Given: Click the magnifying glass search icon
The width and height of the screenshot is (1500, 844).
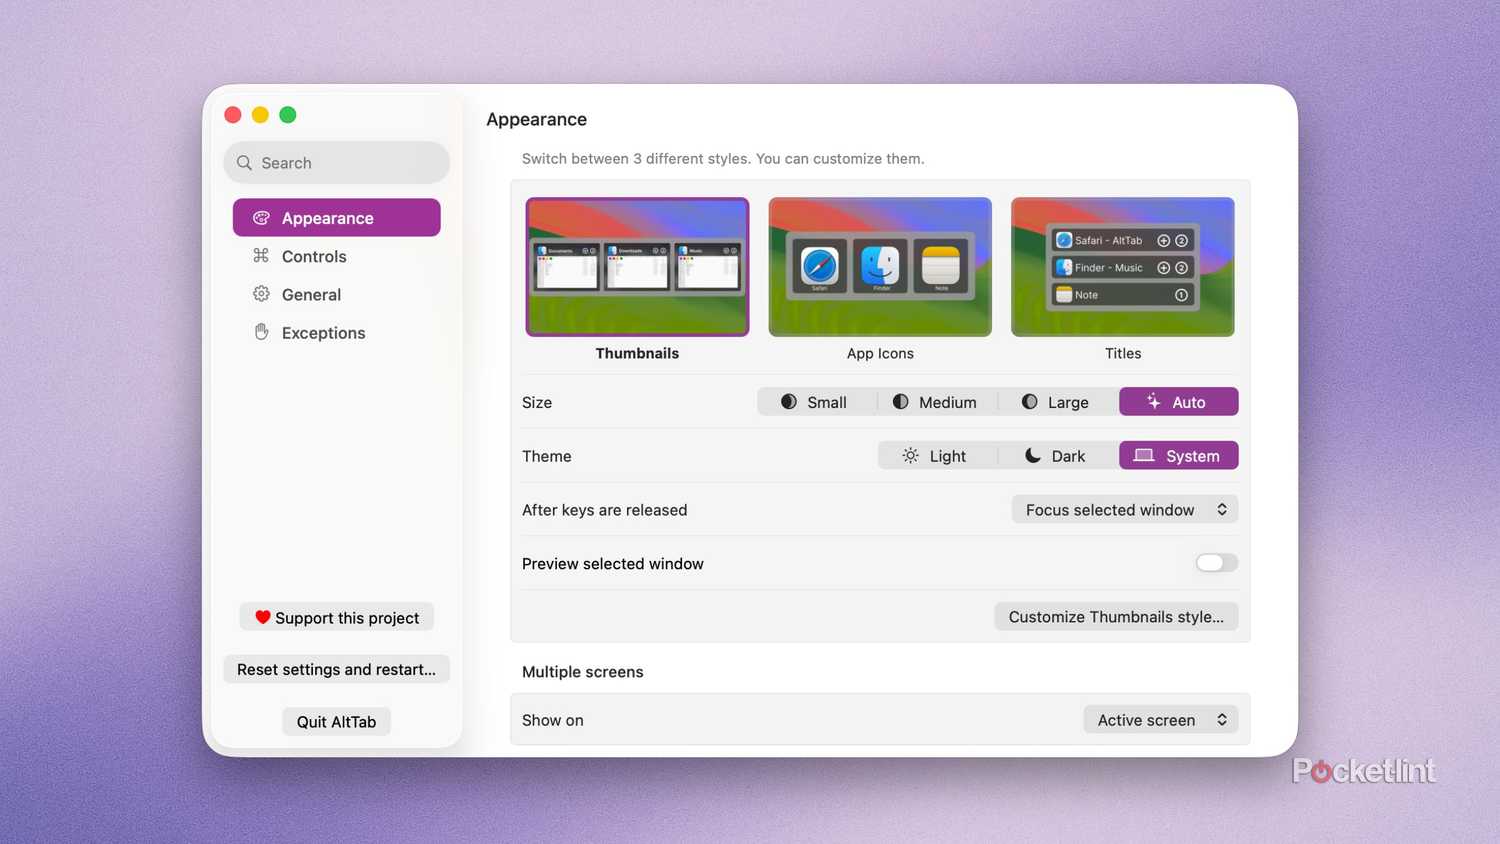Looking at the screenshot, I should coord(244,163).
